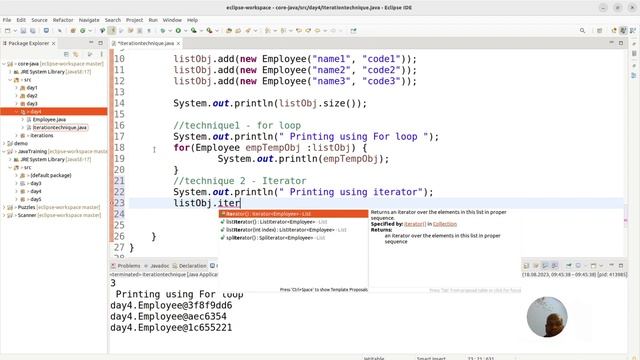Click the Save toolbar icon
Screen dimensions: 640x360
[23, 31]
